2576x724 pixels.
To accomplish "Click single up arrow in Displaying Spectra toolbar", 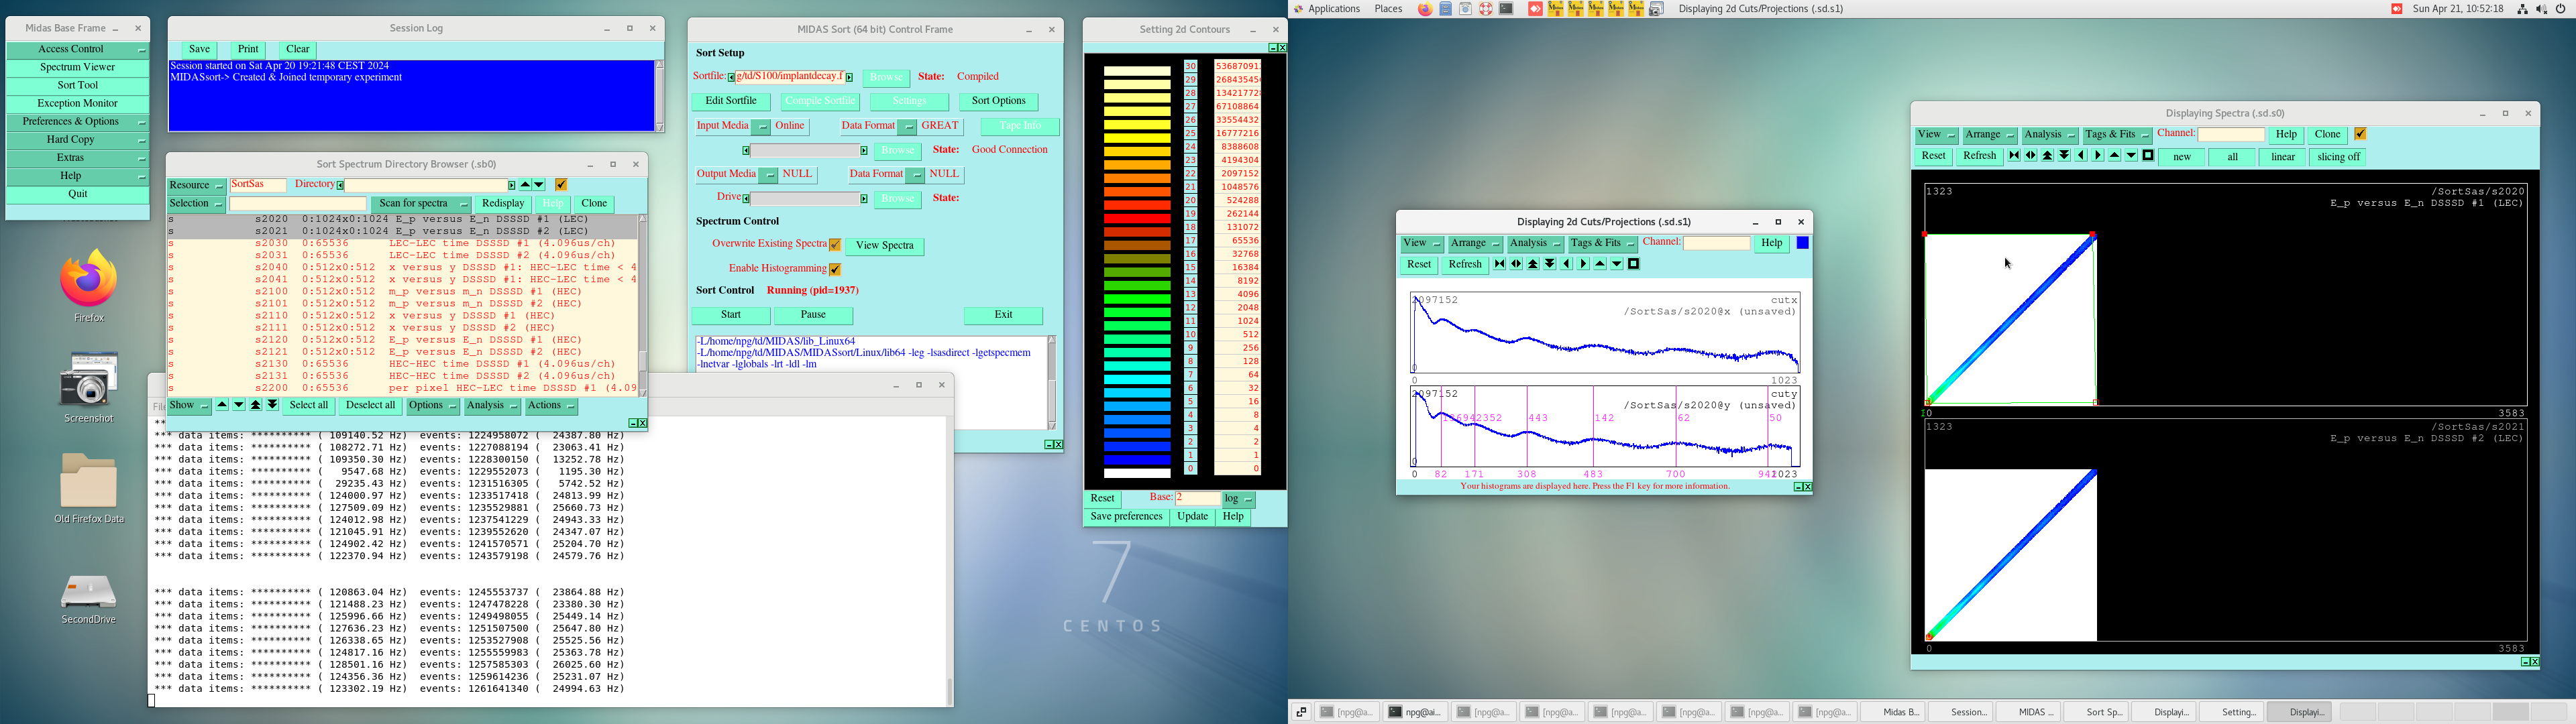I will coord(2115,156).
